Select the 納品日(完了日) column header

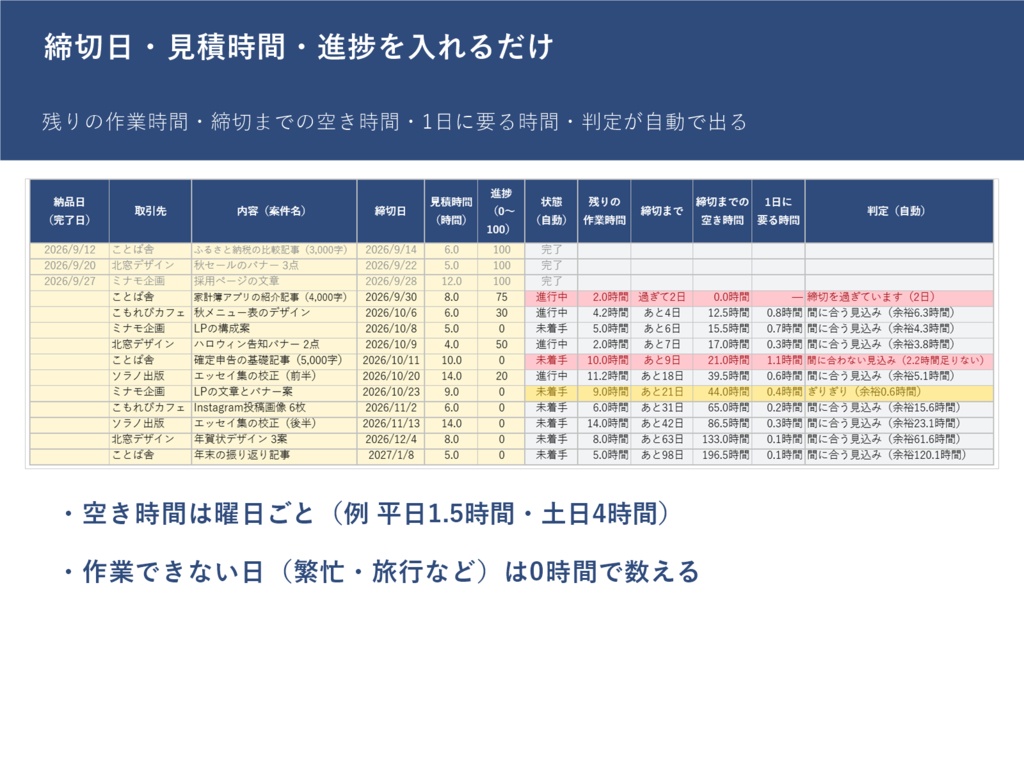point(69,211)
